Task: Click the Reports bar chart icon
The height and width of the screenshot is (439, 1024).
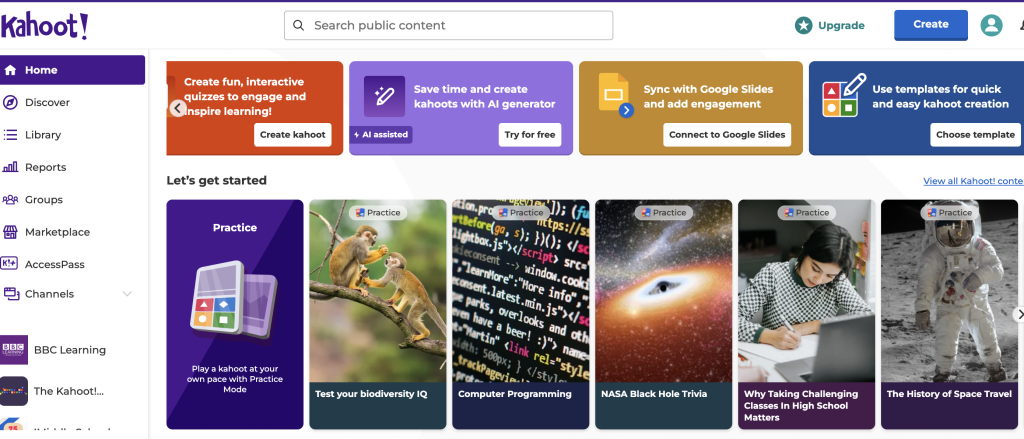Action: point(11,167)
